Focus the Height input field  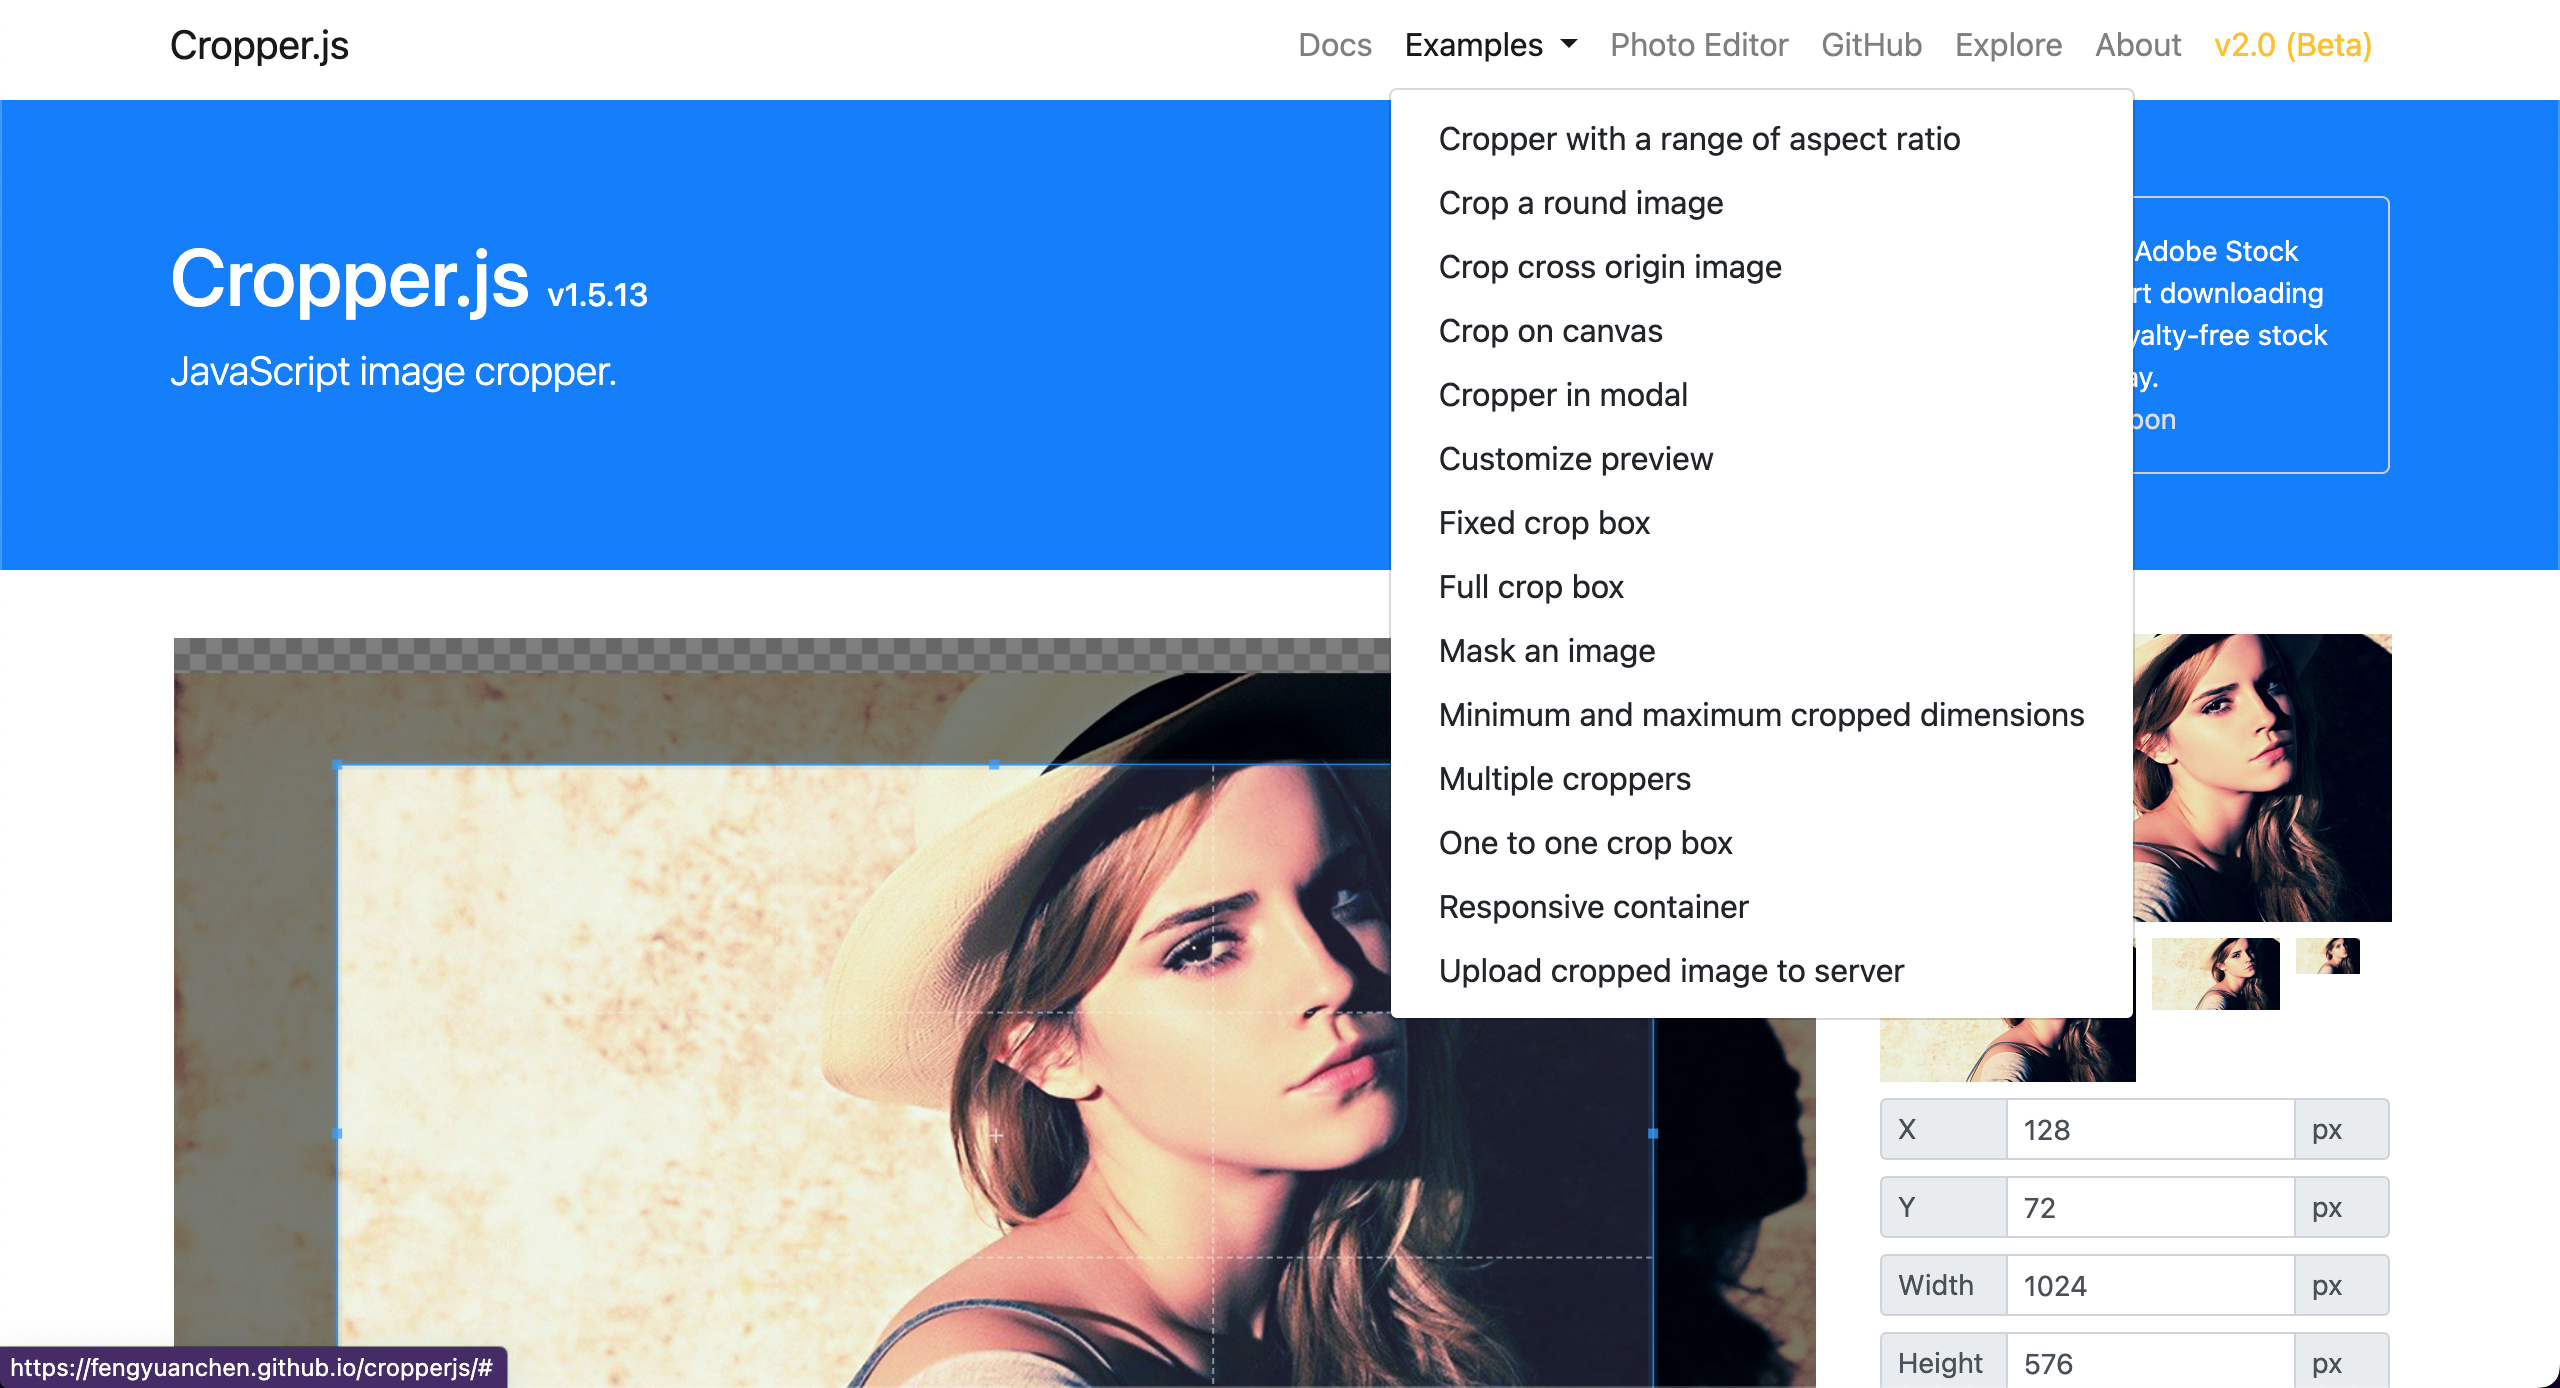point(2149,1363)
